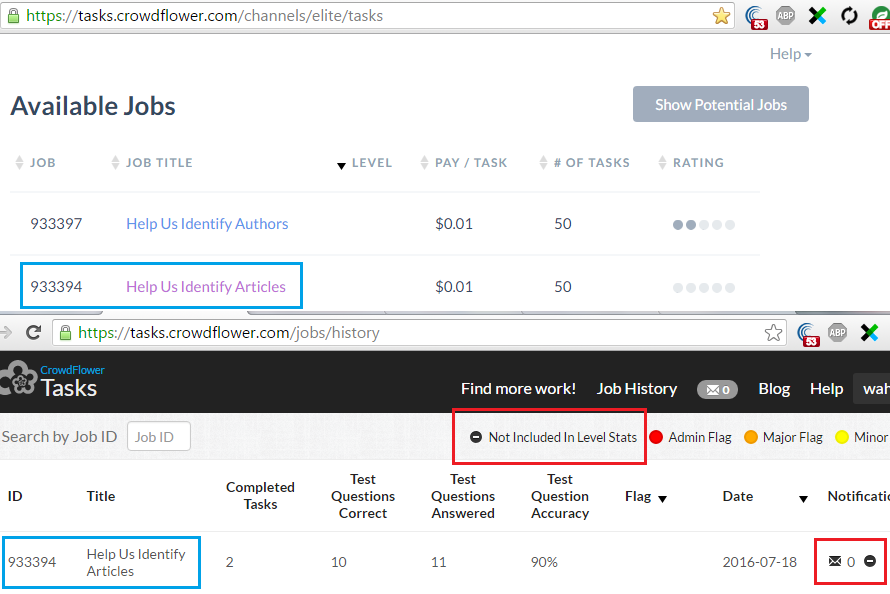Click the lock icon of the elite tasks URL

(14, 16)
